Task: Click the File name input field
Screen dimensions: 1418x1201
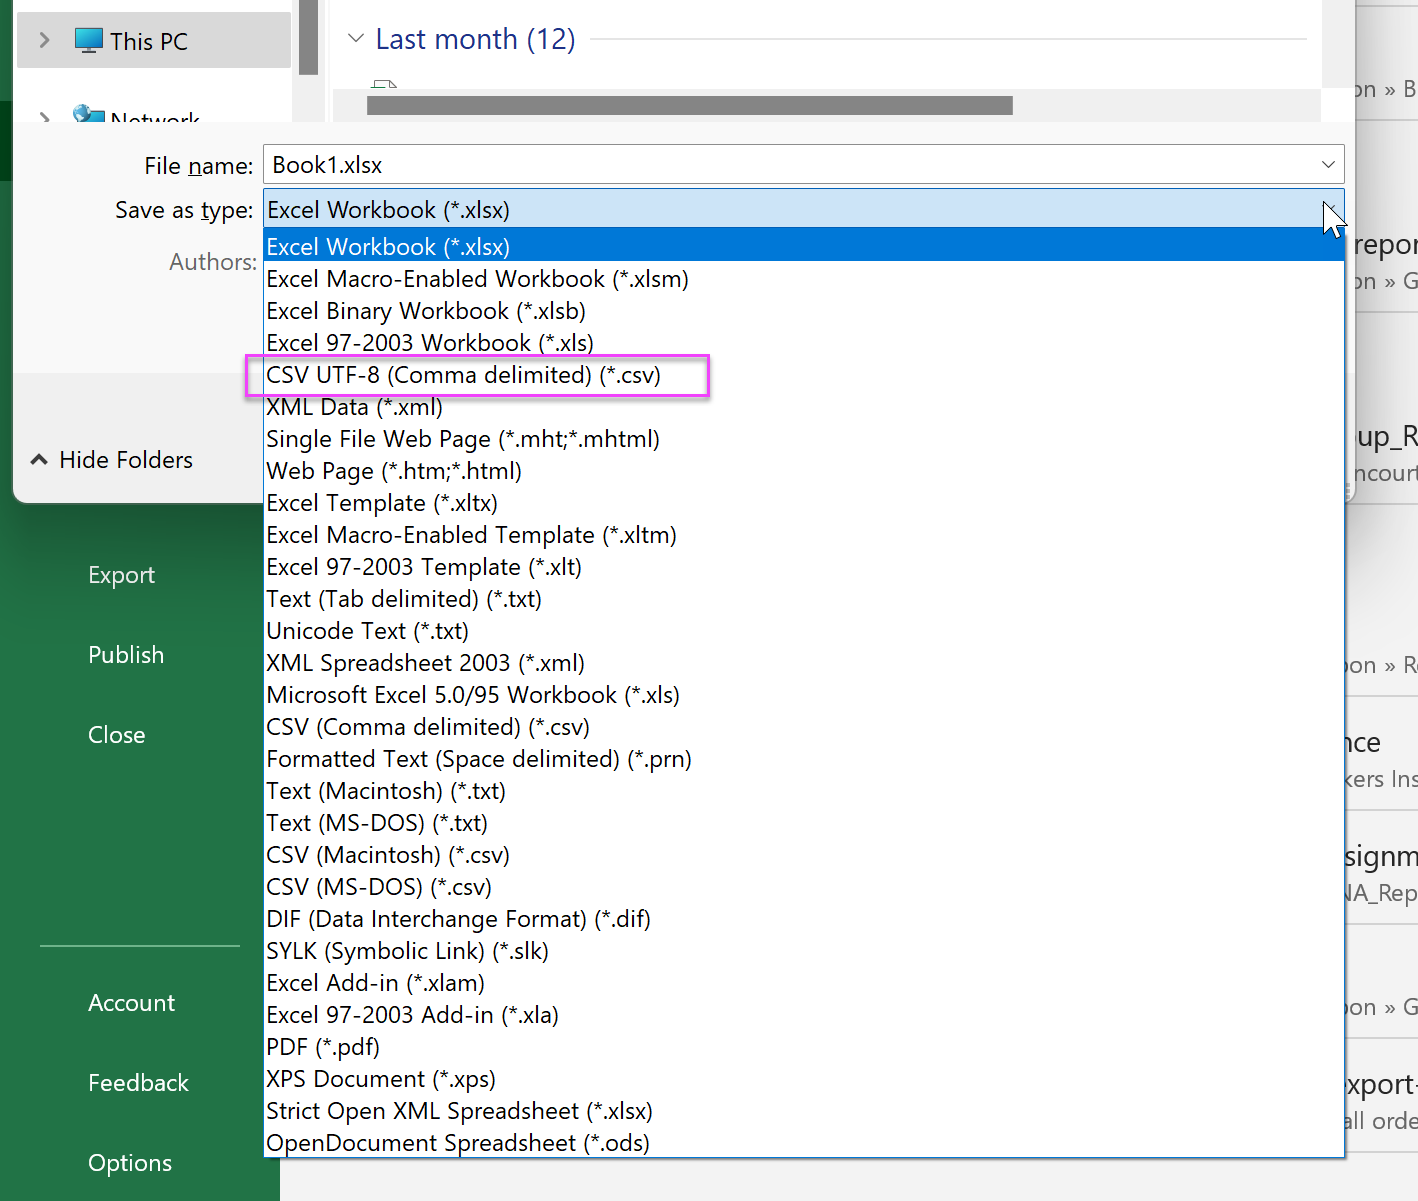Action: (x=780, y=165)
